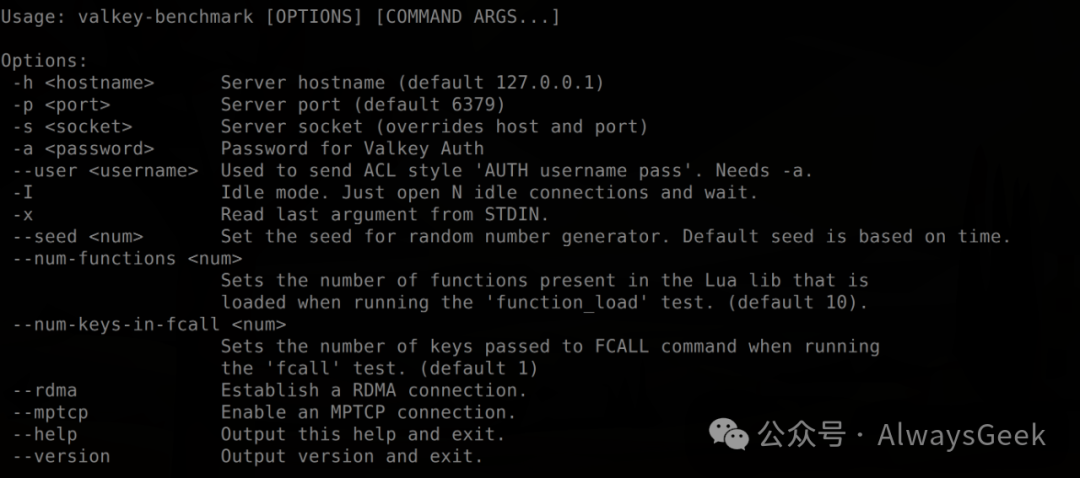
Task: Click the --seed <num> option
Action: (78, 236)
